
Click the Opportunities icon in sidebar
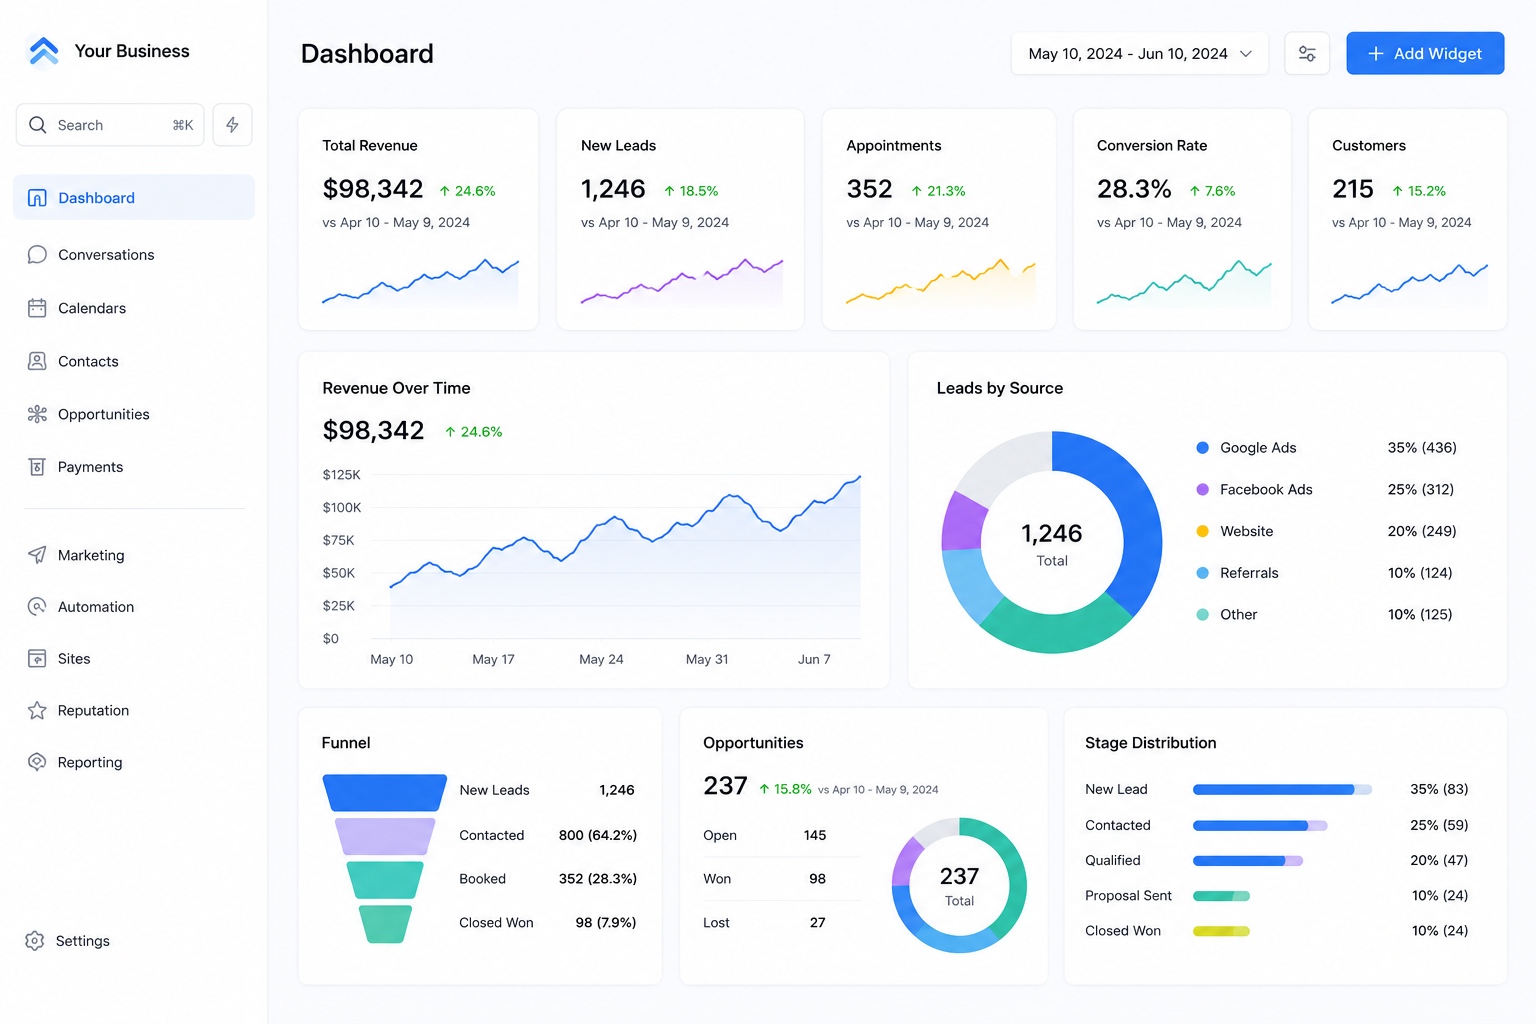tap(37, 414)
